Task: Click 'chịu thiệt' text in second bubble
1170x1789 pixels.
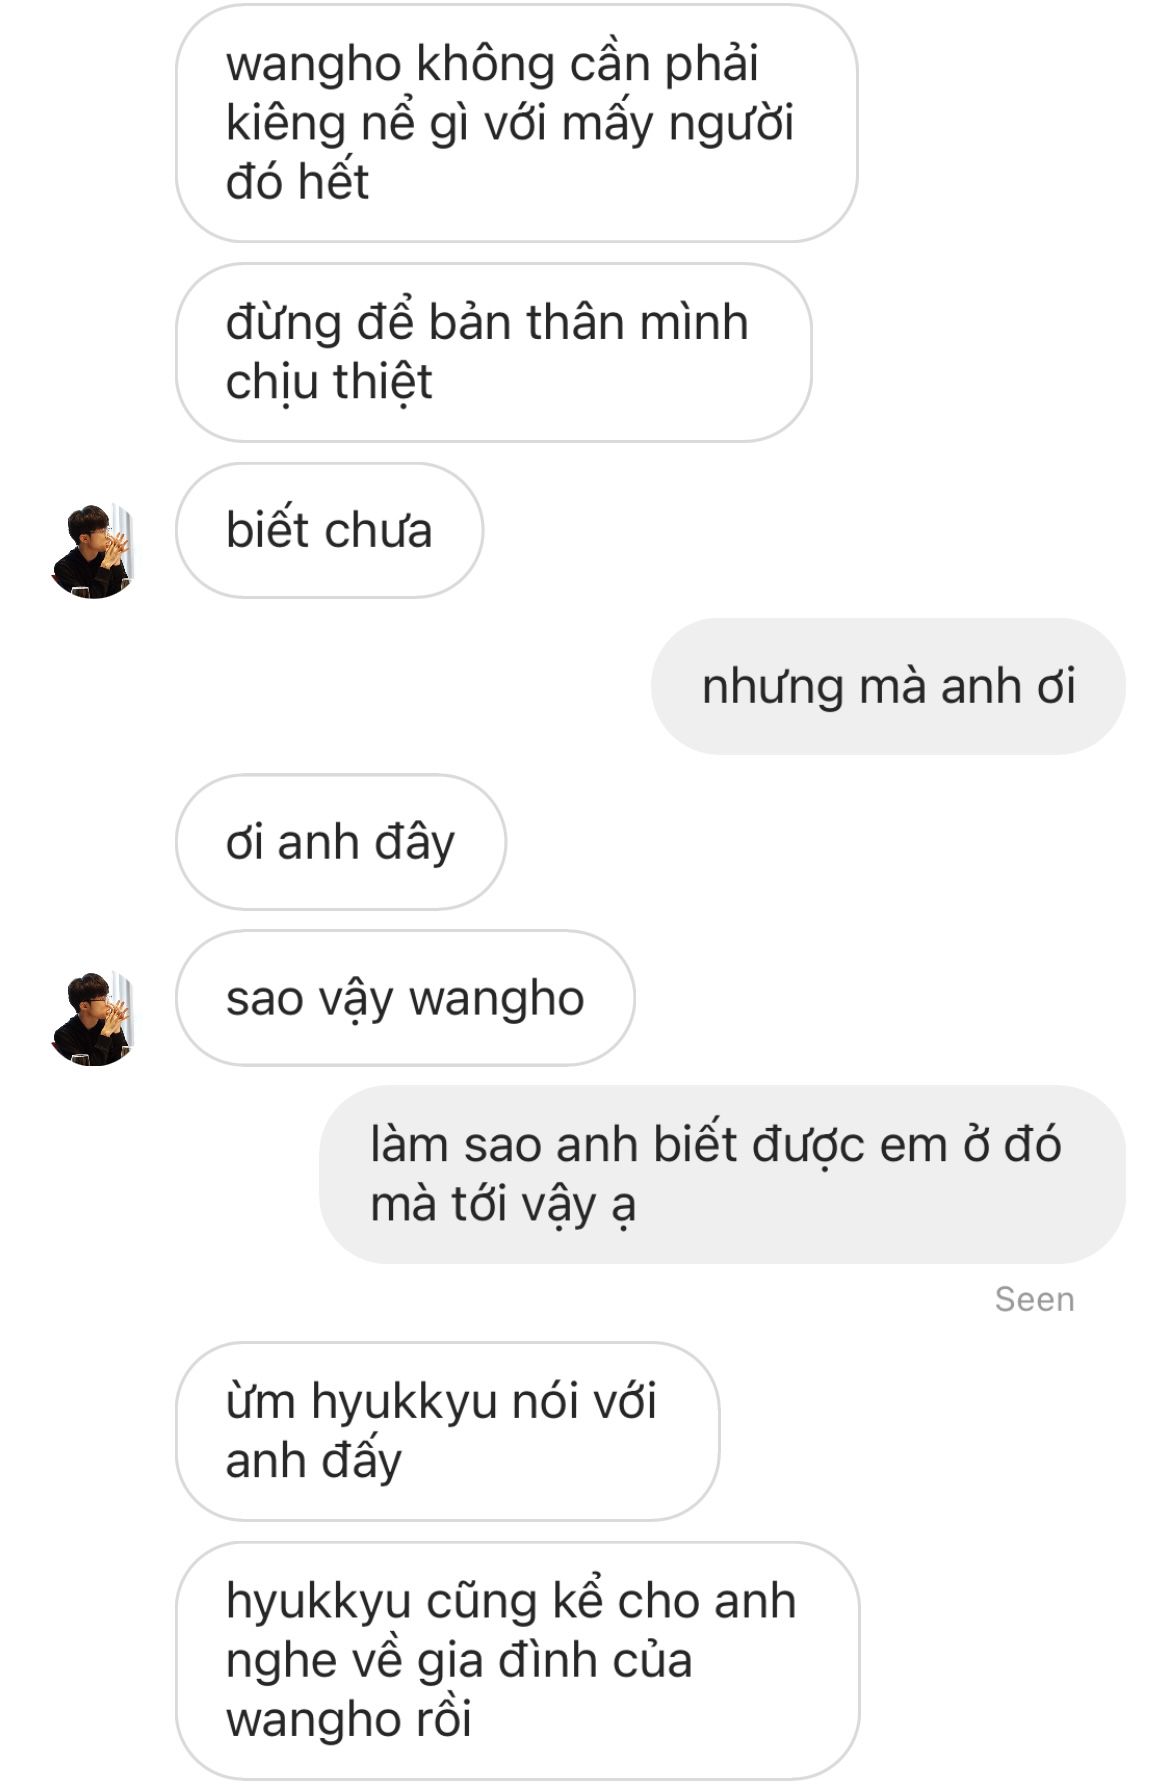Action: point(329,382)
